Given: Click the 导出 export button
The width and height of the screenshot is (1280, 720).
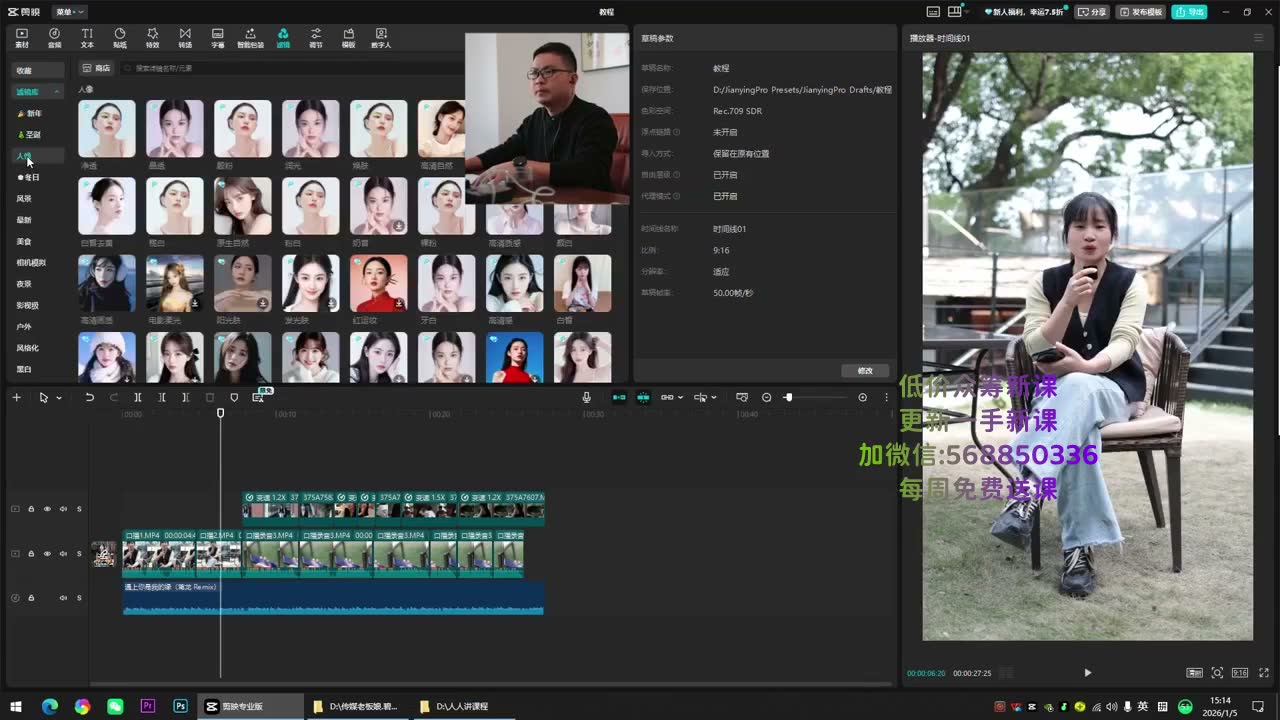Looking at the screenshot, I should 1190,12.
